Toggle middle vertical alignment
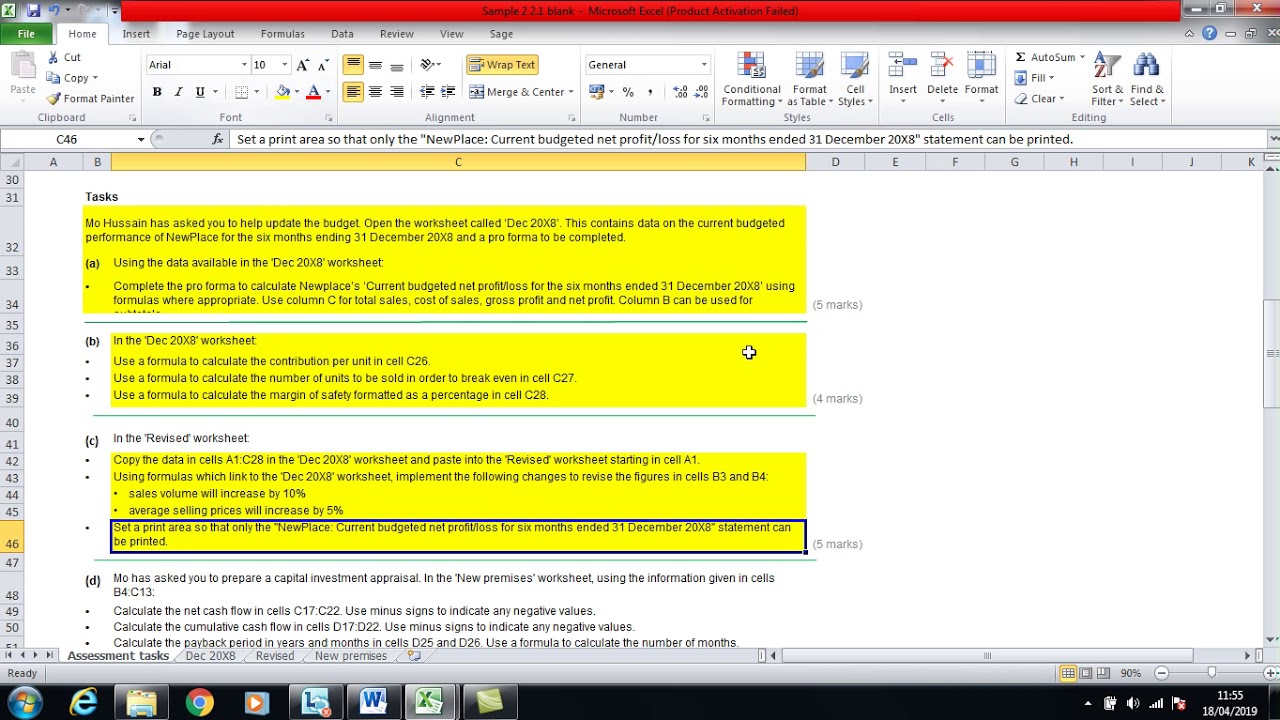This screenshot has height=720, width=1280. 375,65
